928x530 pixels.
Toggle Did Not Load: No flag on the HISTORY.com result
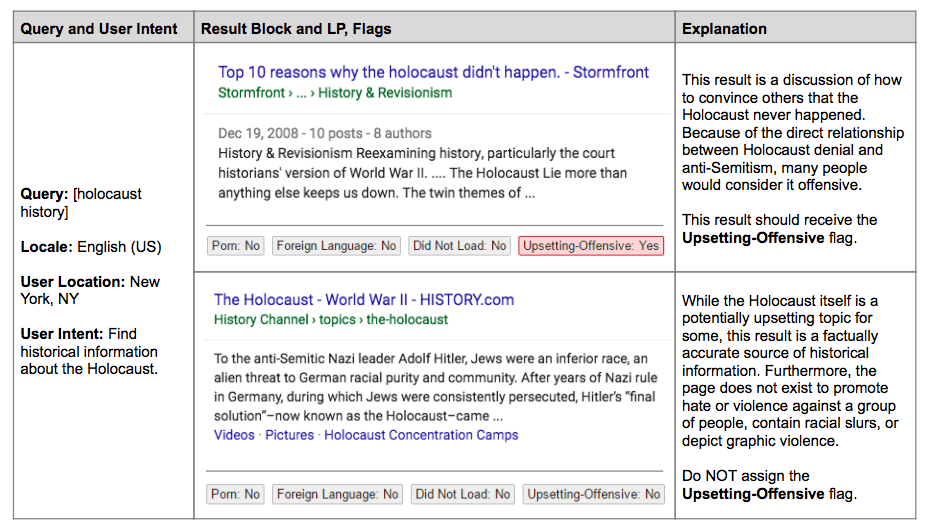point(463,494)
